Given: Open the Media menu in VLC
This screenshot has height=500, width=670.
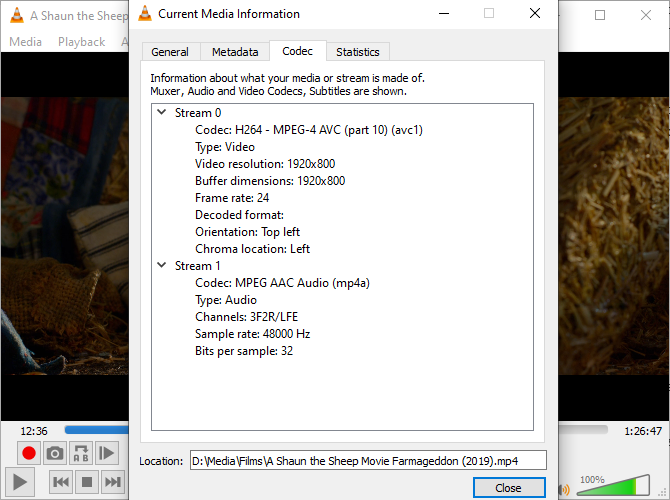Looking at the screenshot, I should coord(26,42).
